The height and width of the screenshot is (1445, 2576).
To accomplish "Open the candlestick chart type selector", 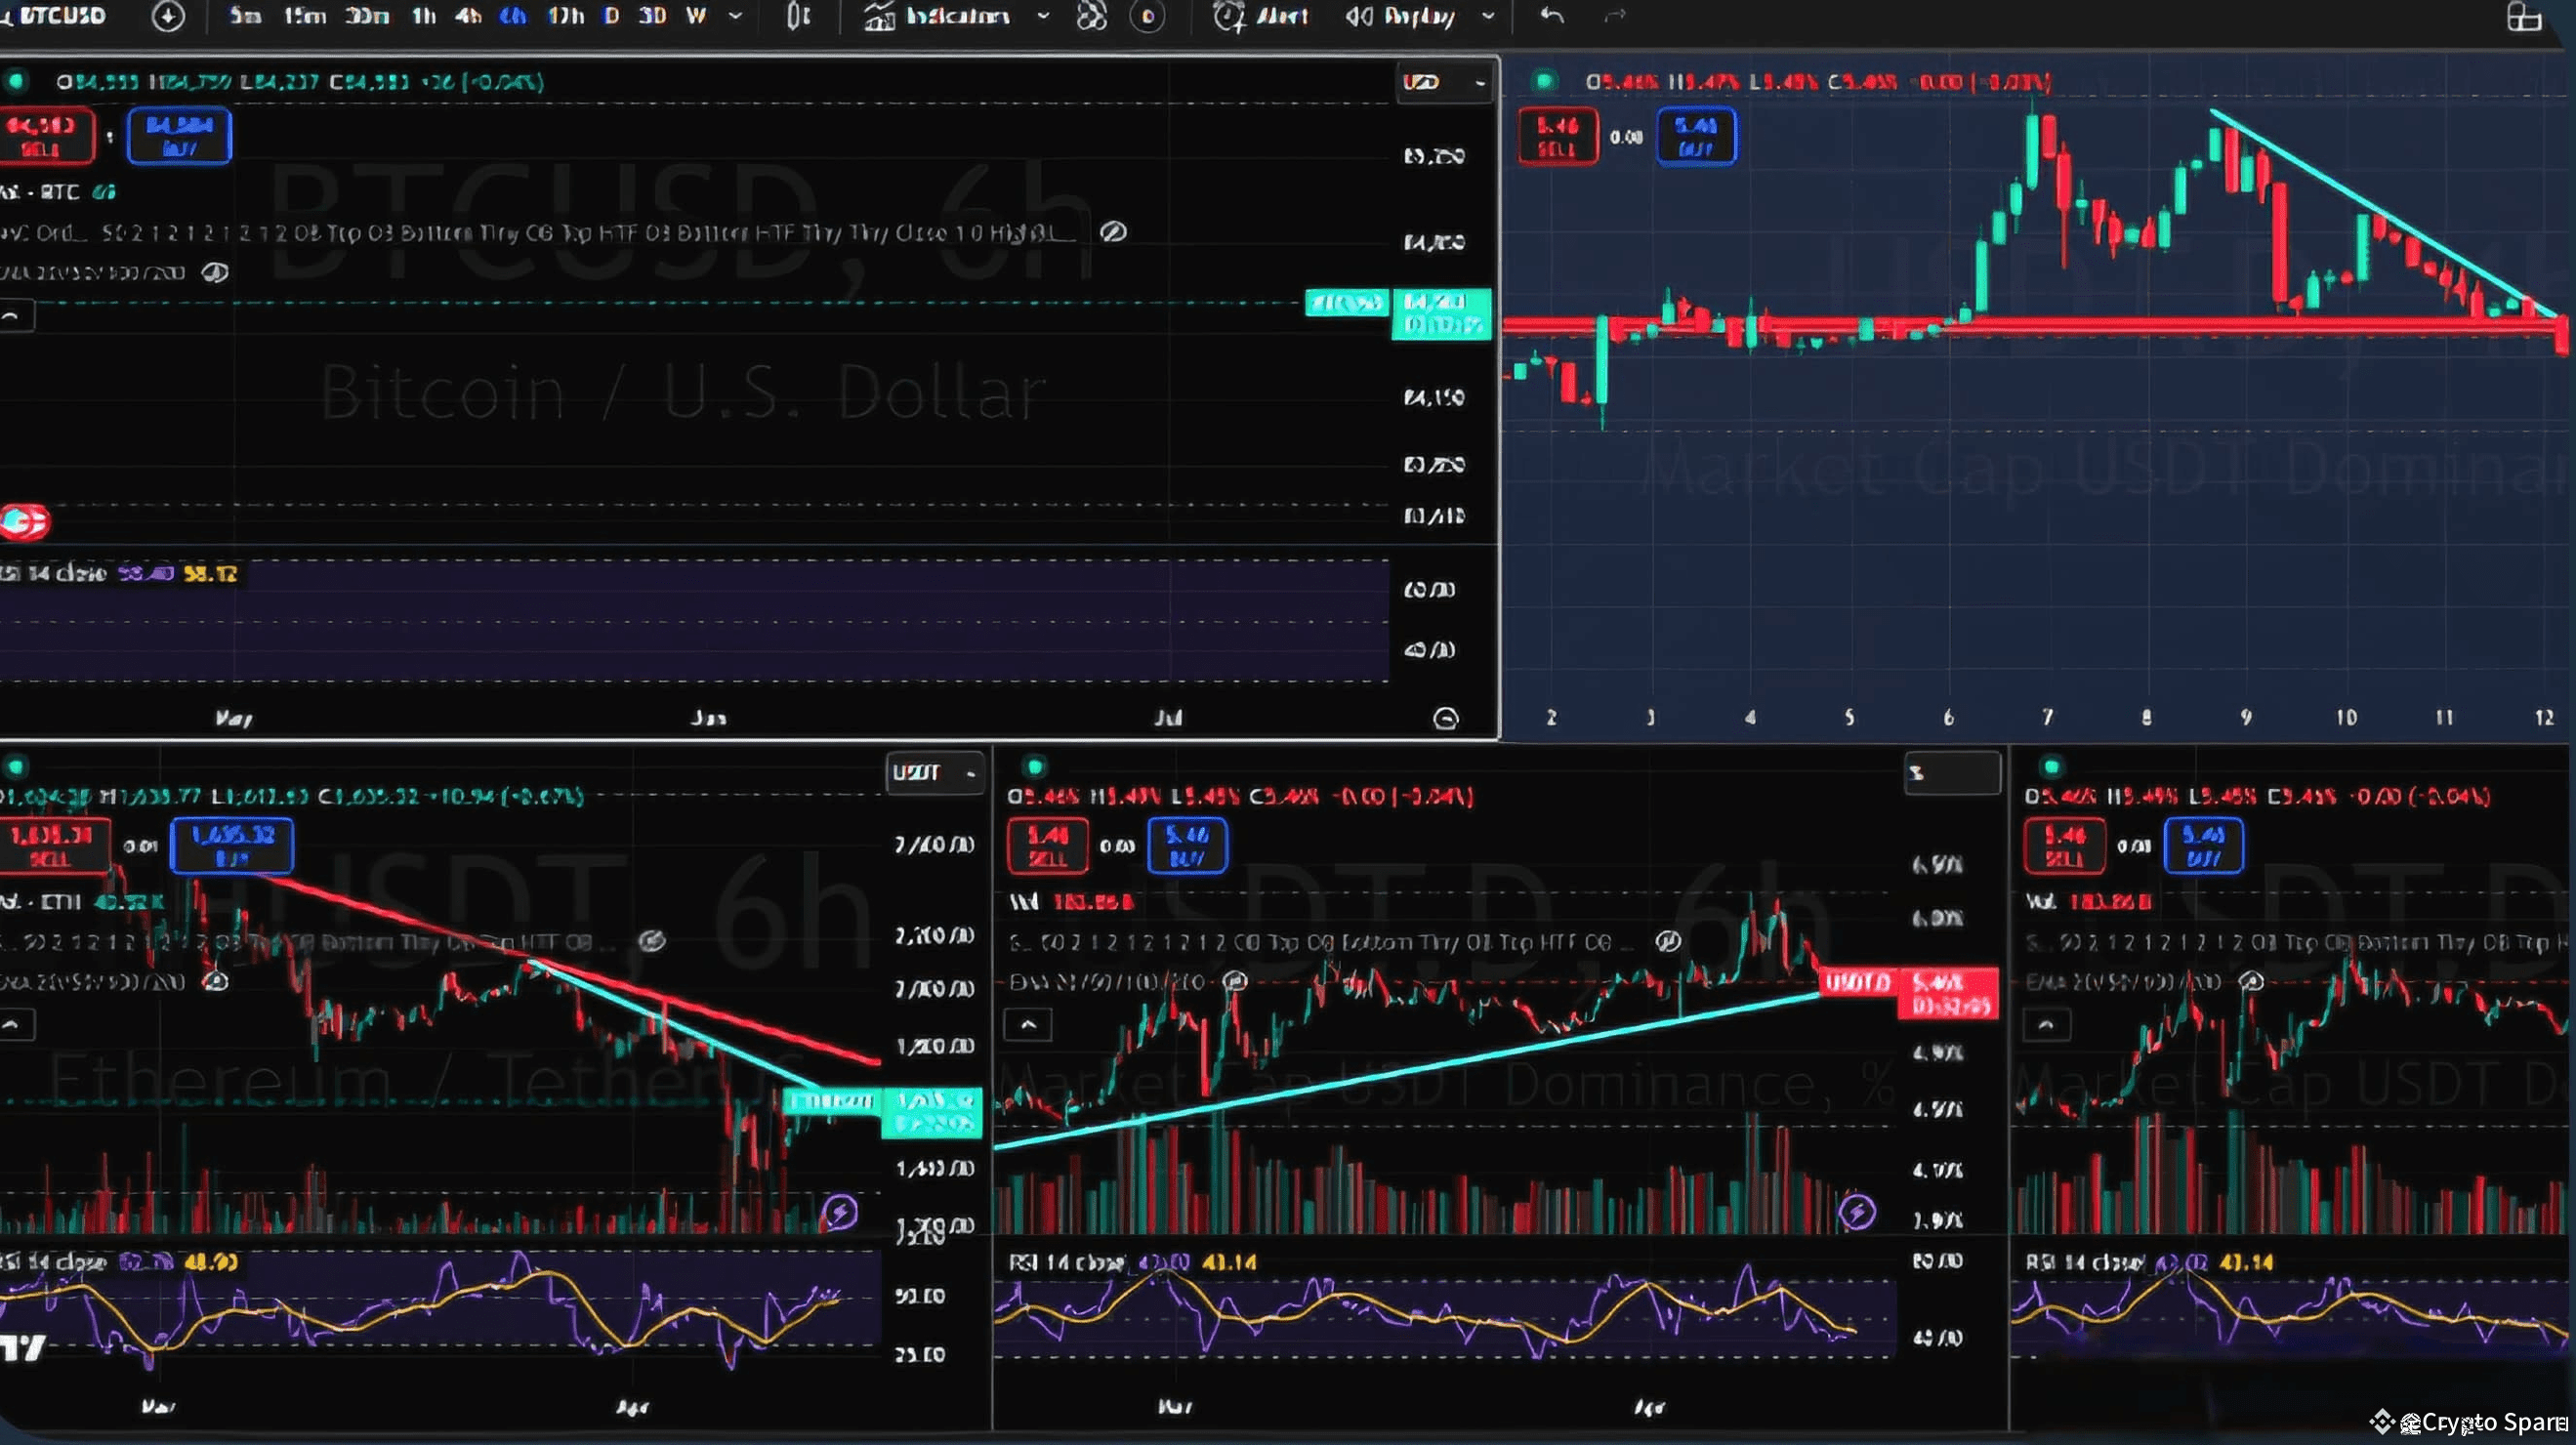I will 798,16.
